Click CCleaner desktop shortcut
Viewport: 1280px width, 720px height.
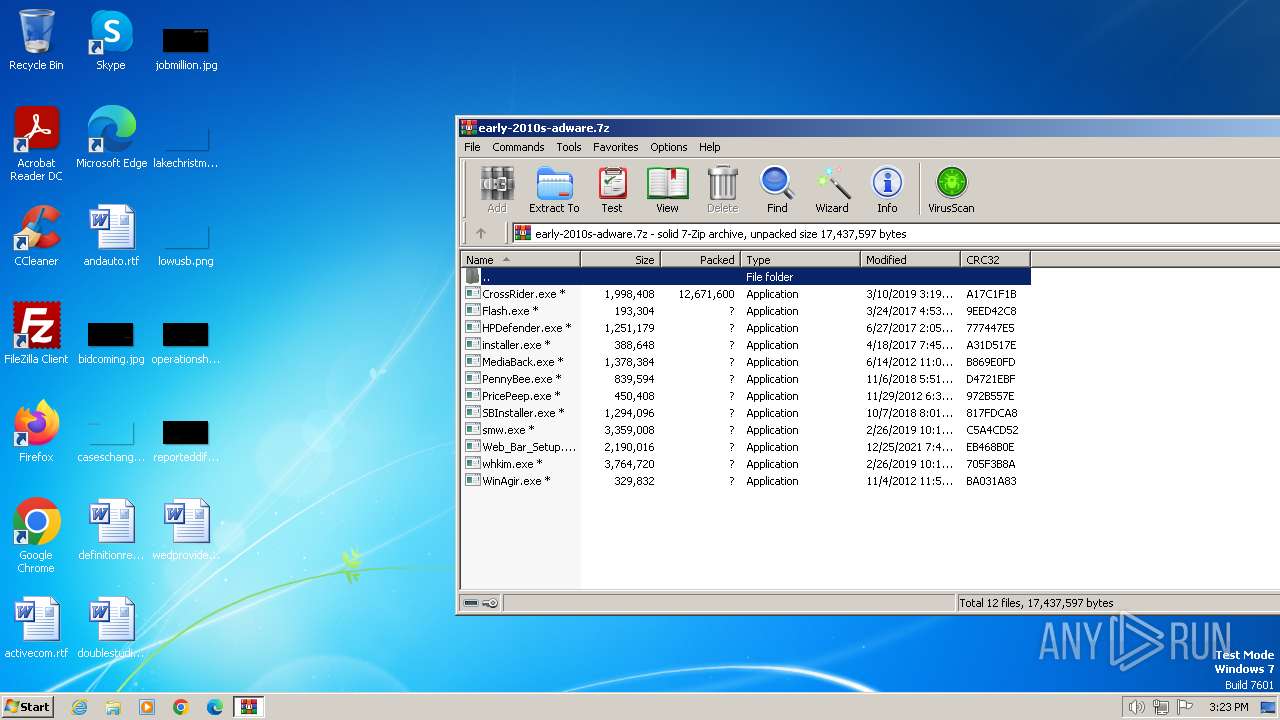(x=36, y=235)
